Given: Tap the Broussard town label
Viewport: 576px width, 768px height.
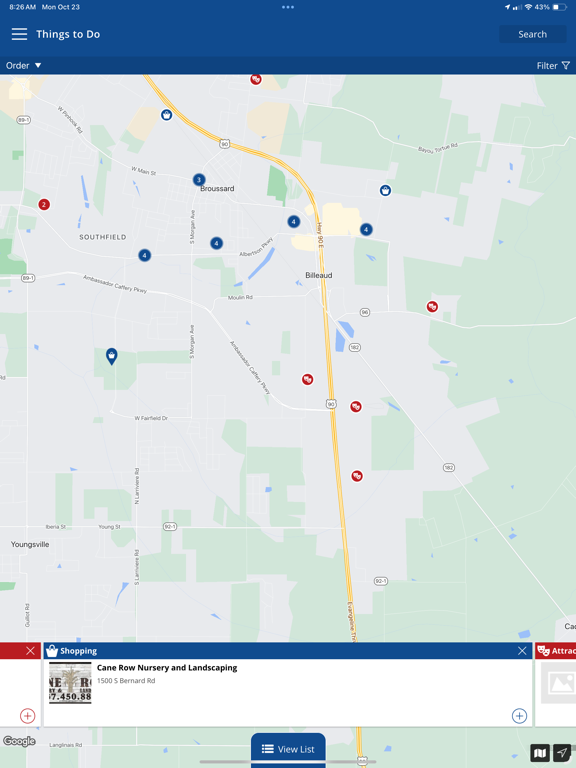Looking at the screenshot, I should click(x=217, y=189).
